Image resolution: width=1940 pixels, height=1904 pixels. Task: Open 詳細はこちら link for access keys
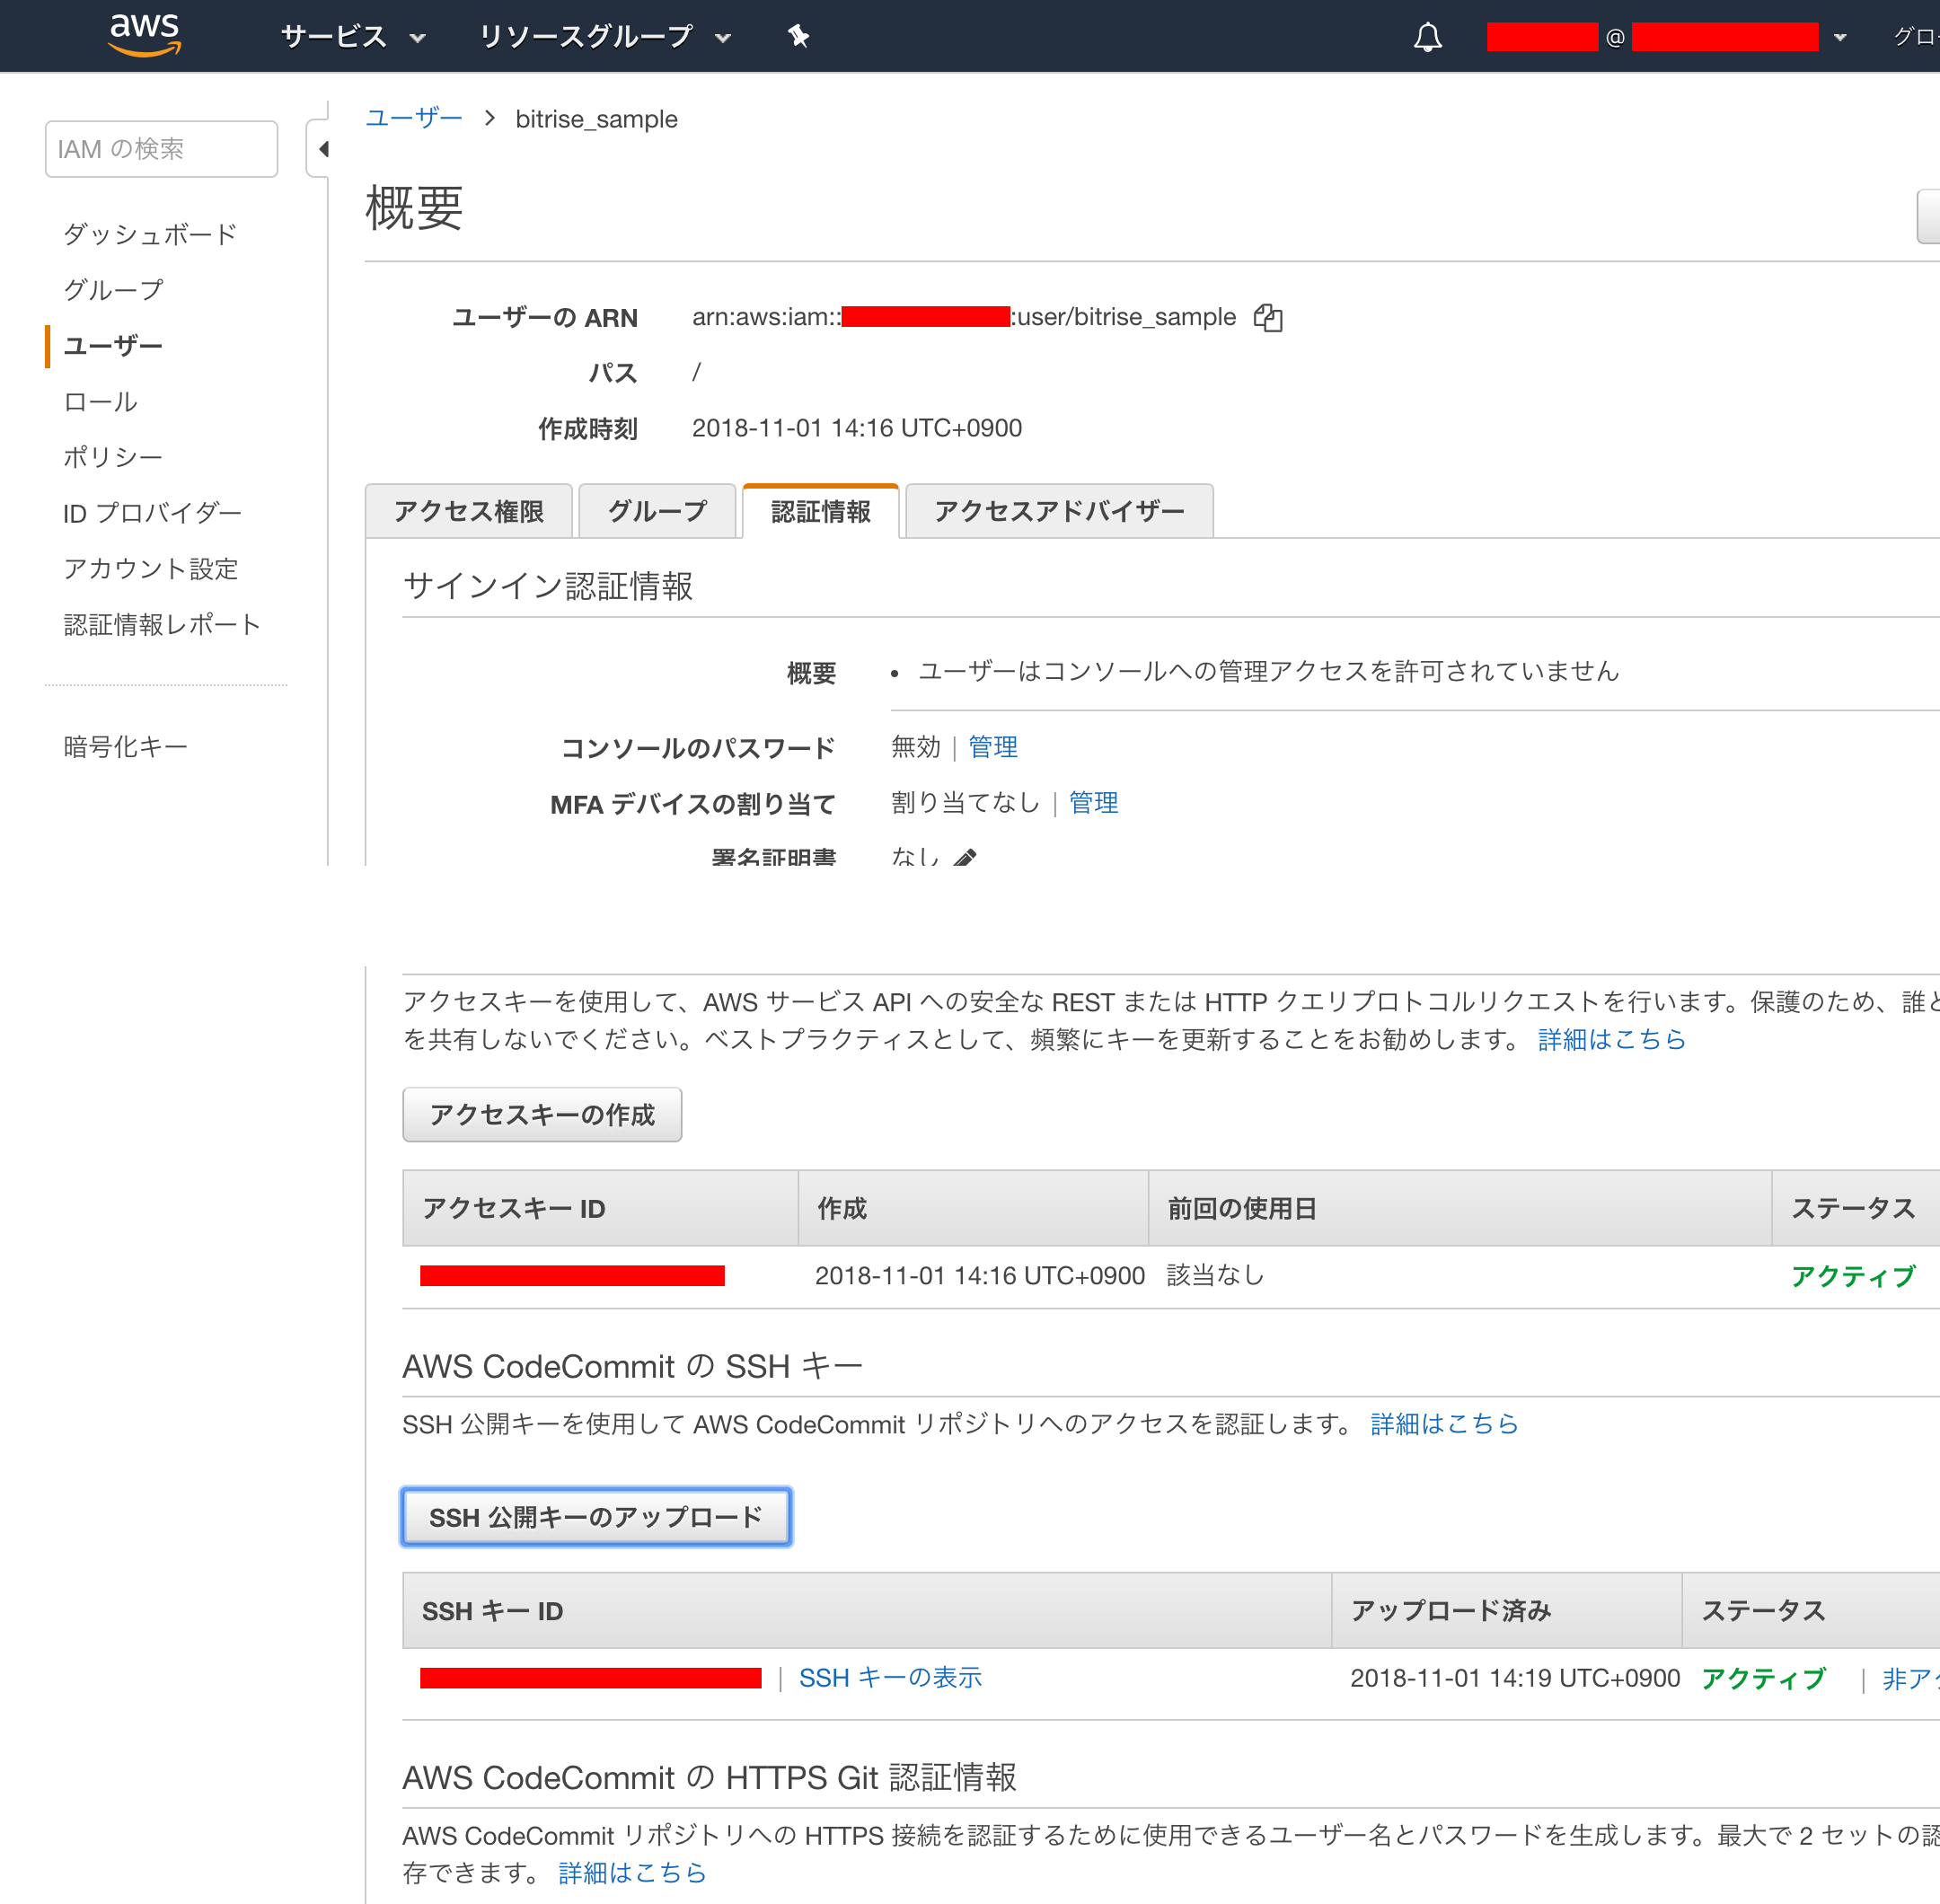[1611, 1040]
